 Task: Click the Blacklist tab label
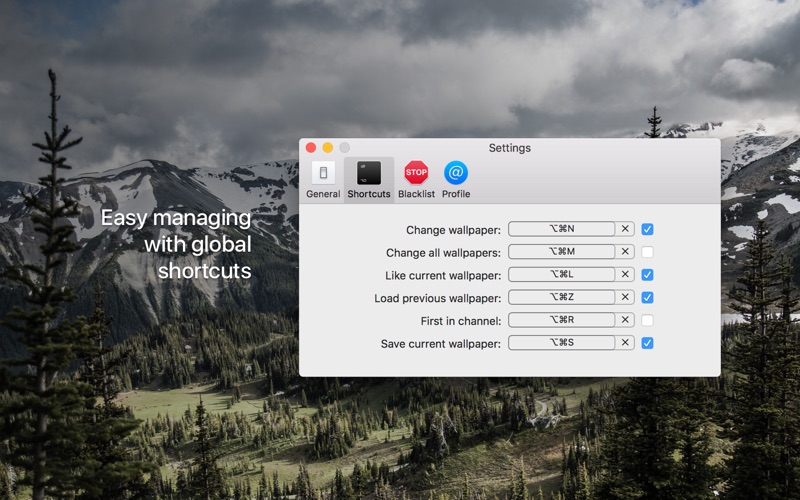tap(416, 194)
